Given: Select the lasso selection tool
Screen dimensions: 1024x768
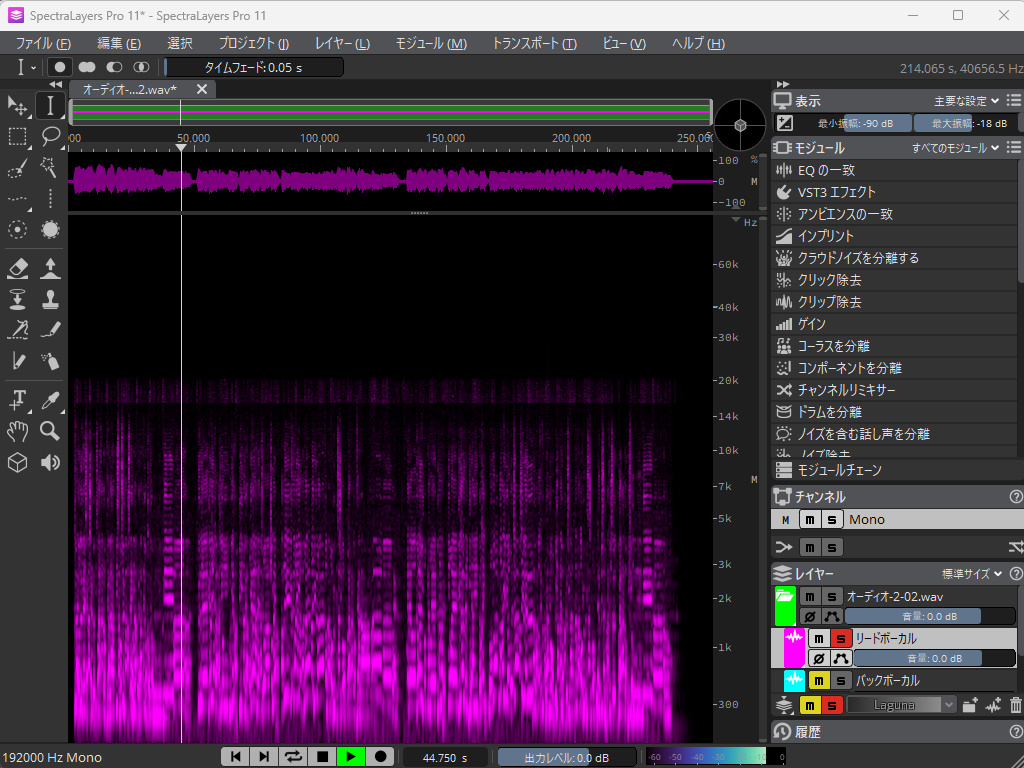Looking at the screenshot, I should pyautogui.click(x=50, y=136).
